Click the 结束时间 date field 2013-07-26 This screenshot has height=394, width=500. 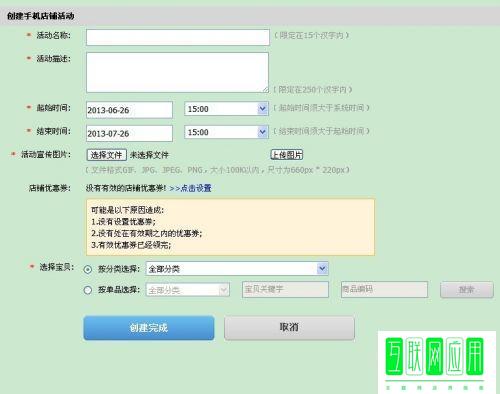click(129, 133)
